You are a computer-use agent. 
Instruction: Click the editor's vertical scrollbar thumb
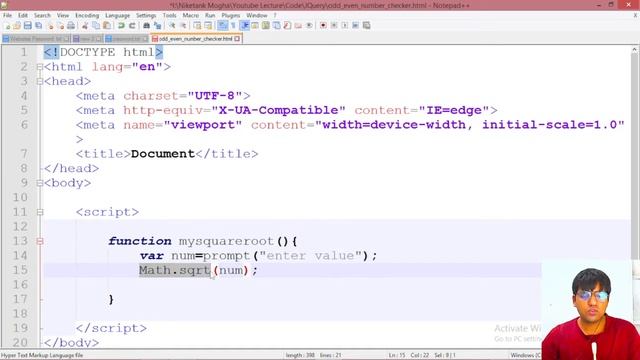[x=634, y=156]
